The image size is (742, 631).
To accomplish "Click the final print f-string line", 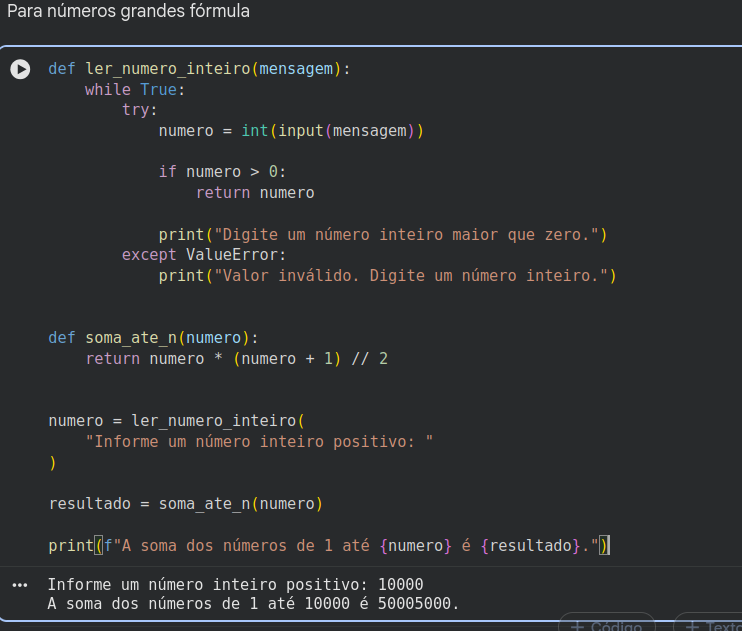I will click(329, 545).
